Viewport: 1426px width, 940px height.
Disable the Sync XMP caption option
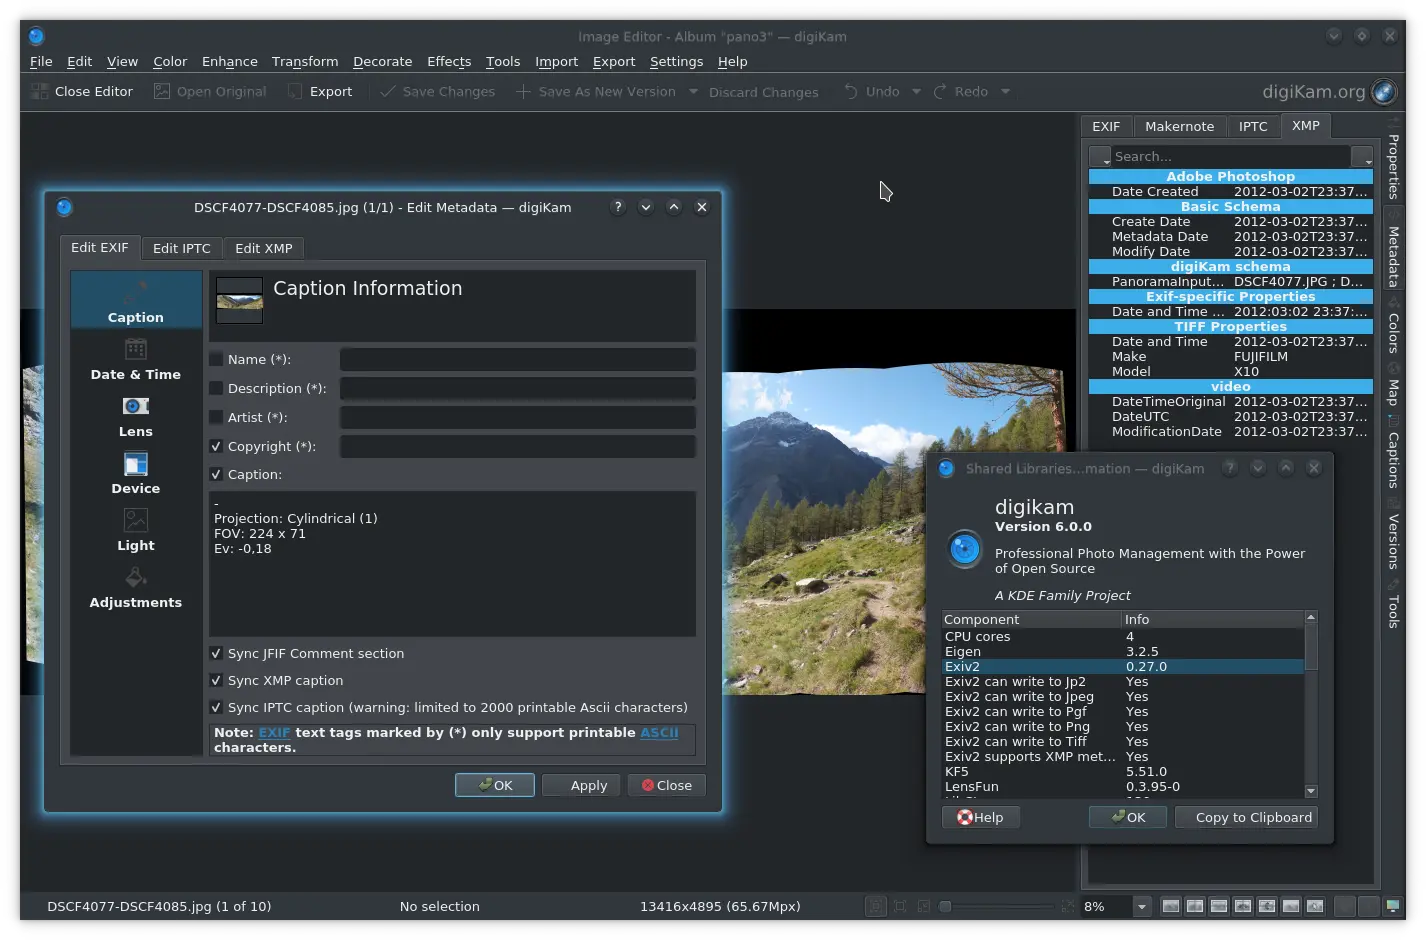tap(216, 680)
